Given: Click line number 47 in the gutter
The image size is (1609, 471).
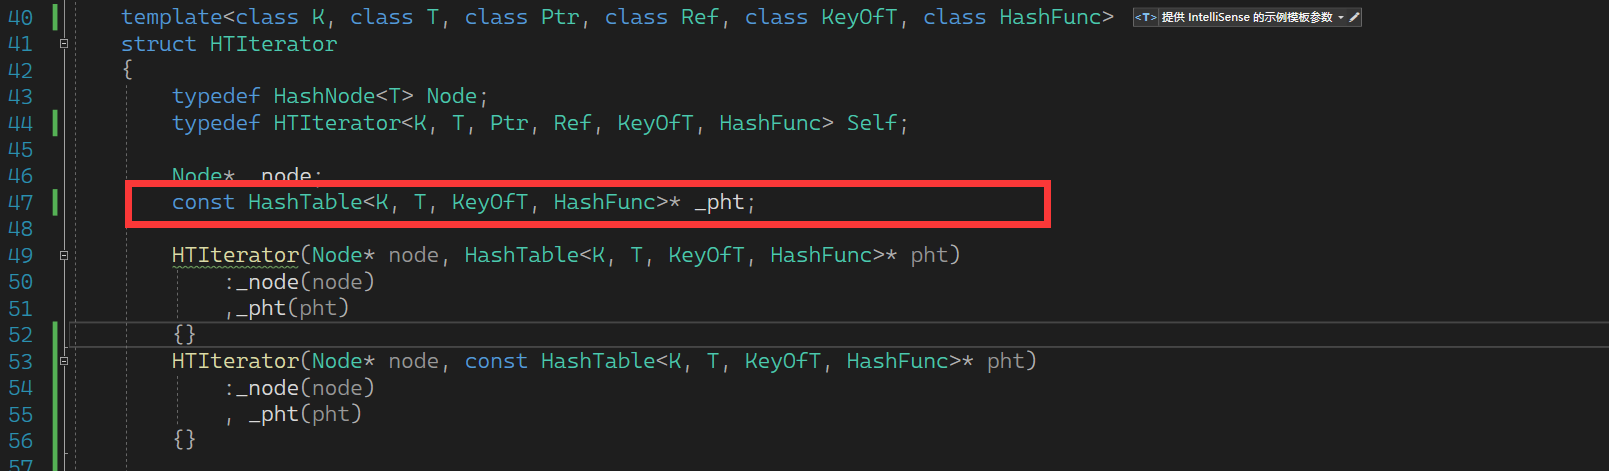Looking at the screenshot, I should [20, 203].
